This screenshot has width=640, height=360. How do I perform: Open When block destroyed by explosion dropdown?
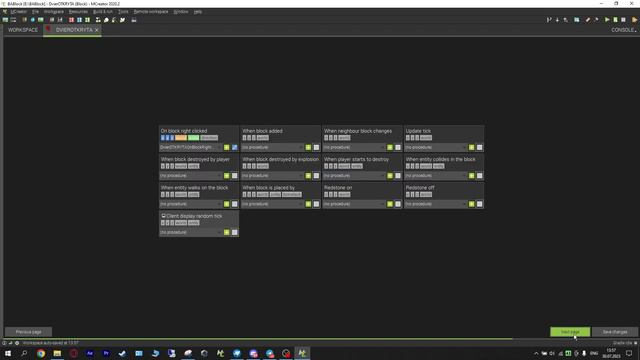pos(272,176)
